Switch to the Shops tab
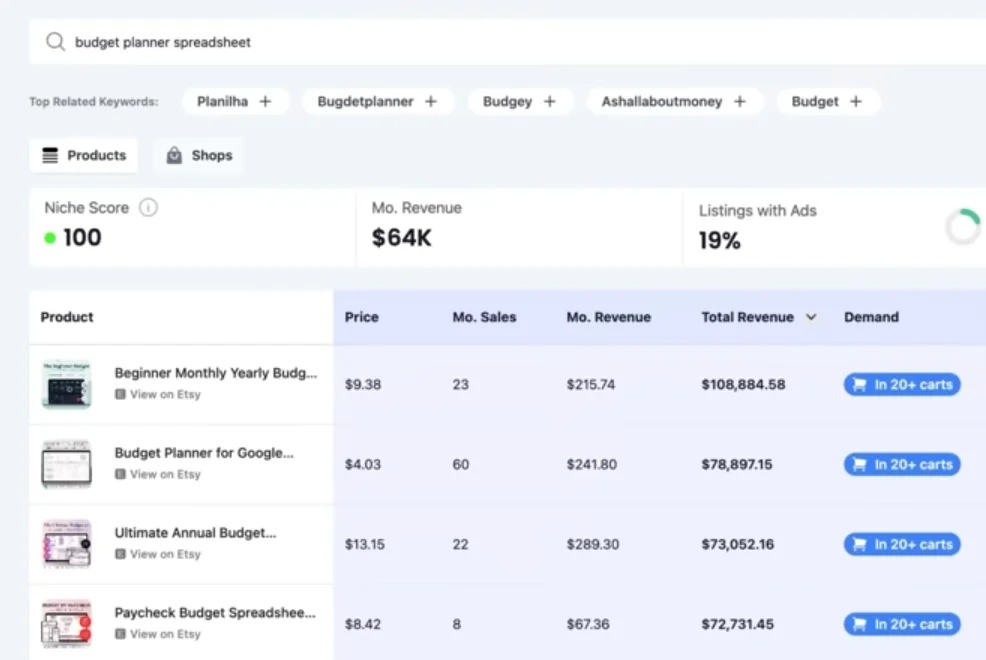 tap(199, 156)
